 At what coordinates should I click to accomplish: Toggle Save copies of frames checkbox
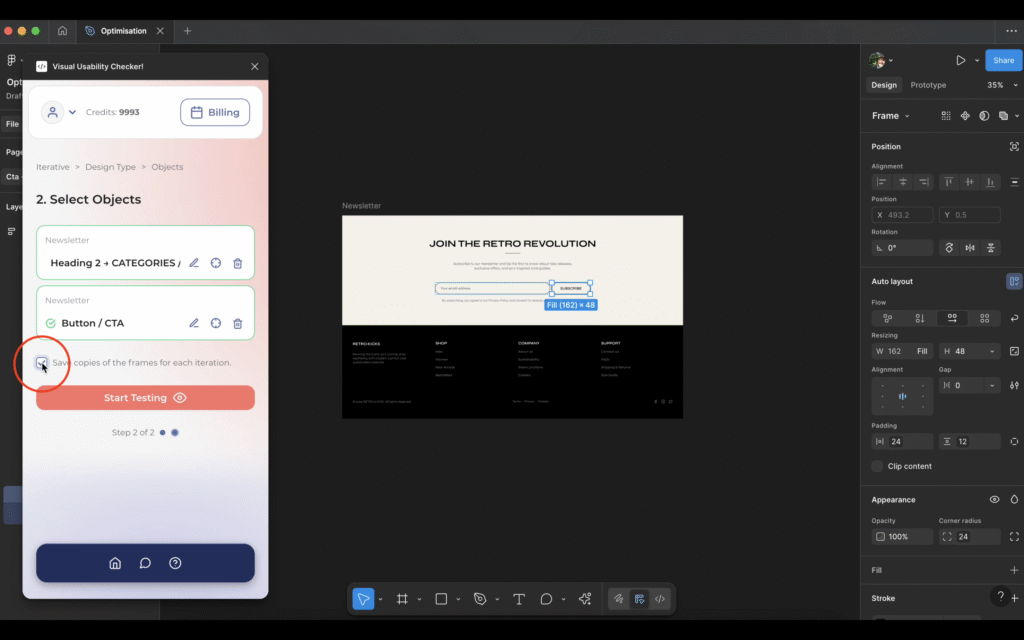(x=41, y=362)
